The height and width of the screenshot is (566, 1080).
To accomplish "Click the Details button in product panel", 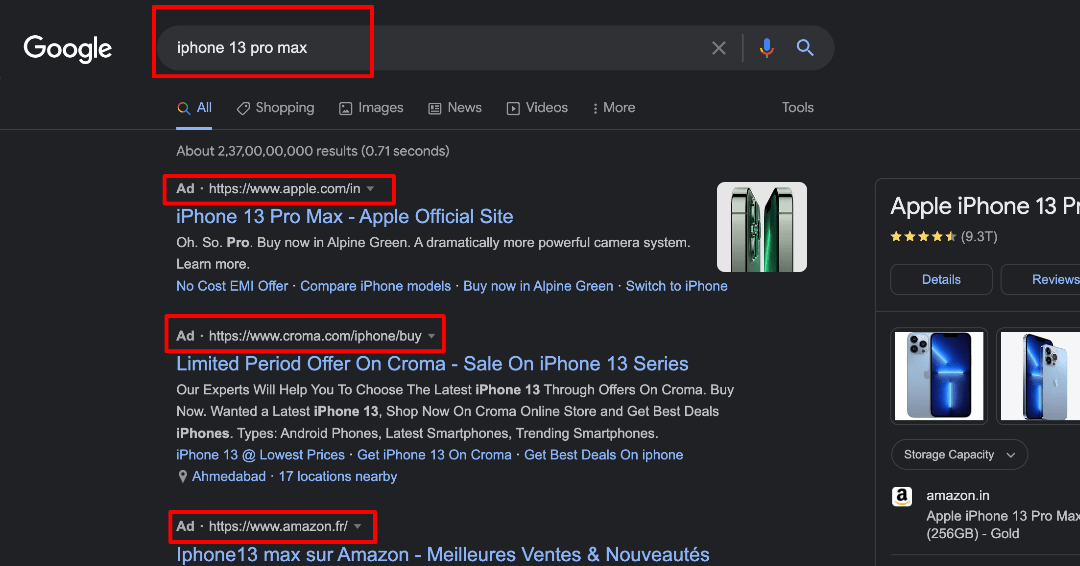I will 941,280.
